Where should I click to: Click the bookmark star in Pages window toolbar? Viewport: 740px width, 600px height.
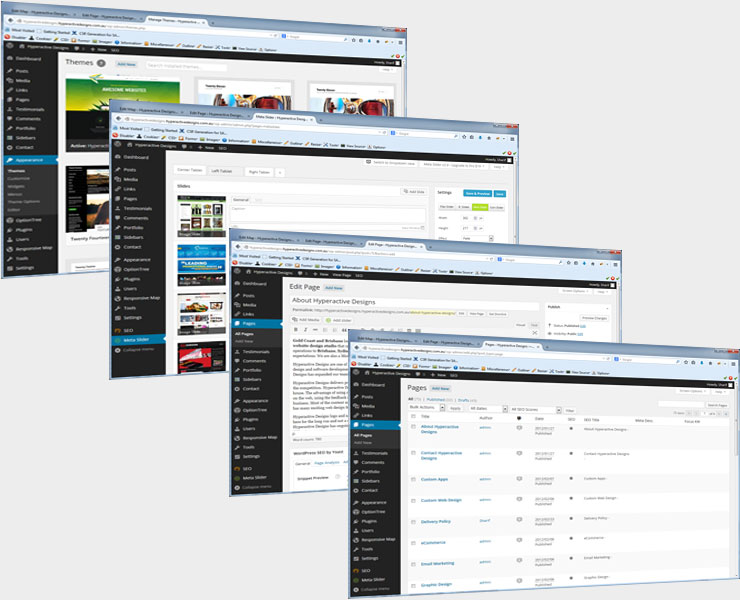[x=686, y=362]
